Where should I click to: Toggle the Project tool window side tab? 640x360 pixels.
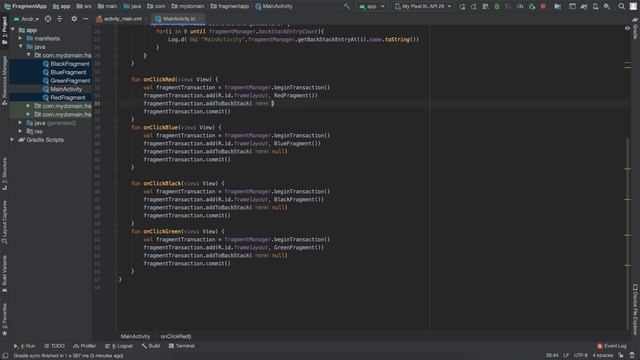(4, 31)
